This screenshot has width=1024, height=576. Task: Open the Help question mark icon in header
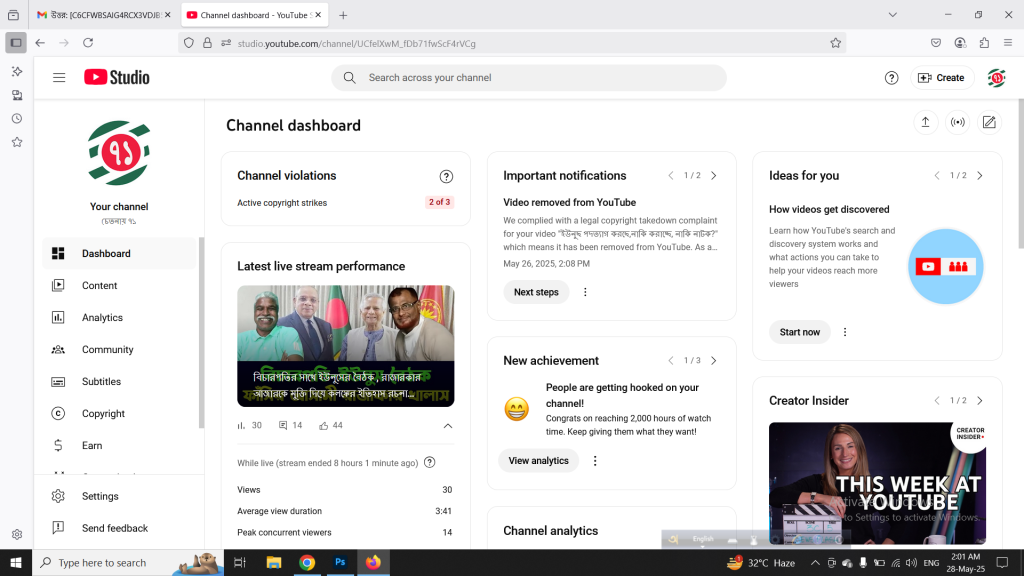[891, 78]
